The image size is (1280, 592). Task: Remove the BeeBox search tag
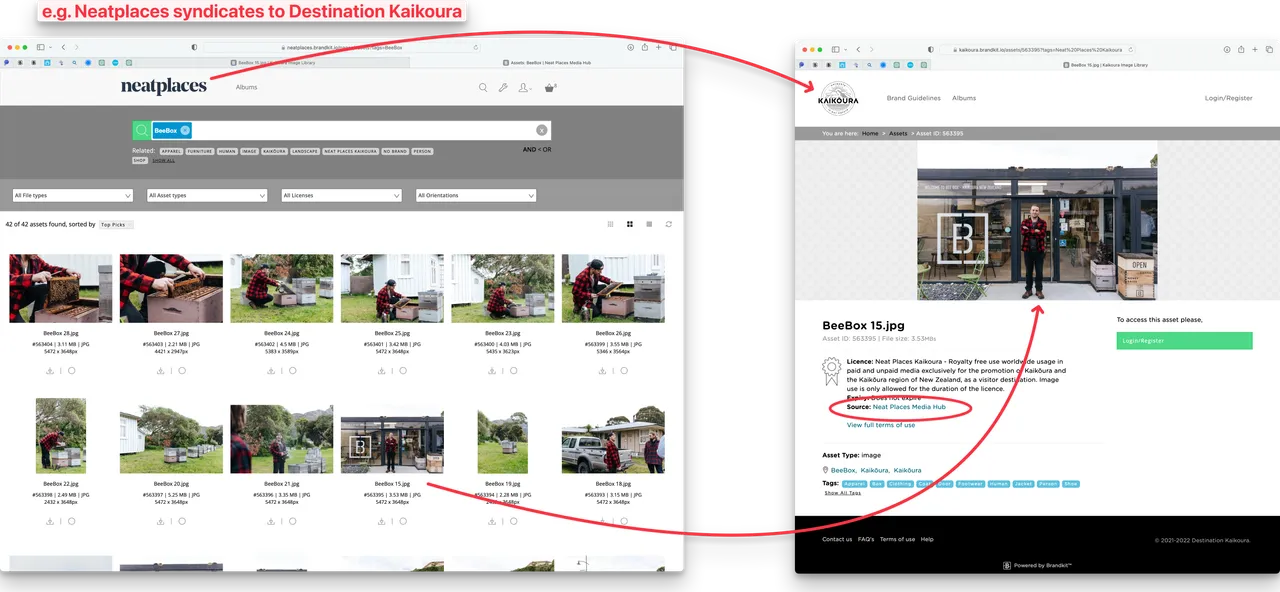click(x=185, y=131)
